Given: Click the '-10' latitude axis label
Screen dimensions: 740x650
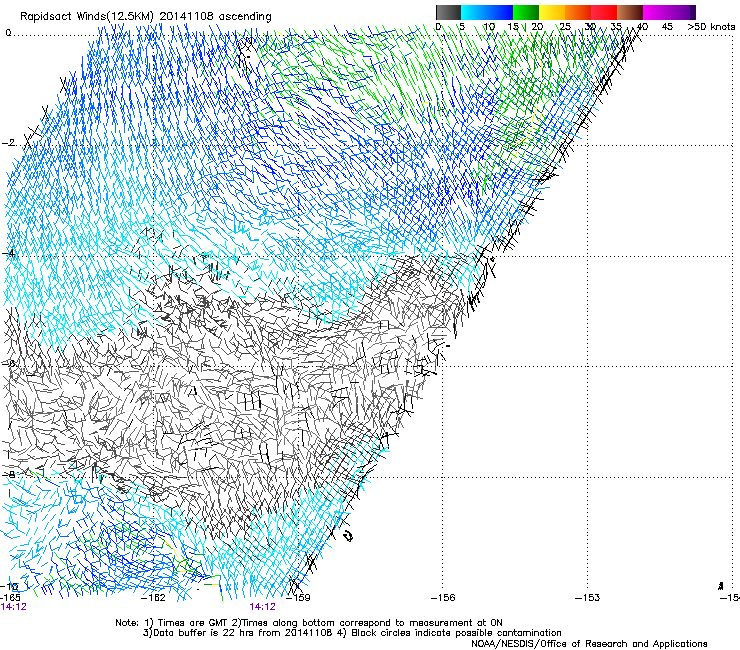Looking at the screenshot, I should tap(9, 586).
